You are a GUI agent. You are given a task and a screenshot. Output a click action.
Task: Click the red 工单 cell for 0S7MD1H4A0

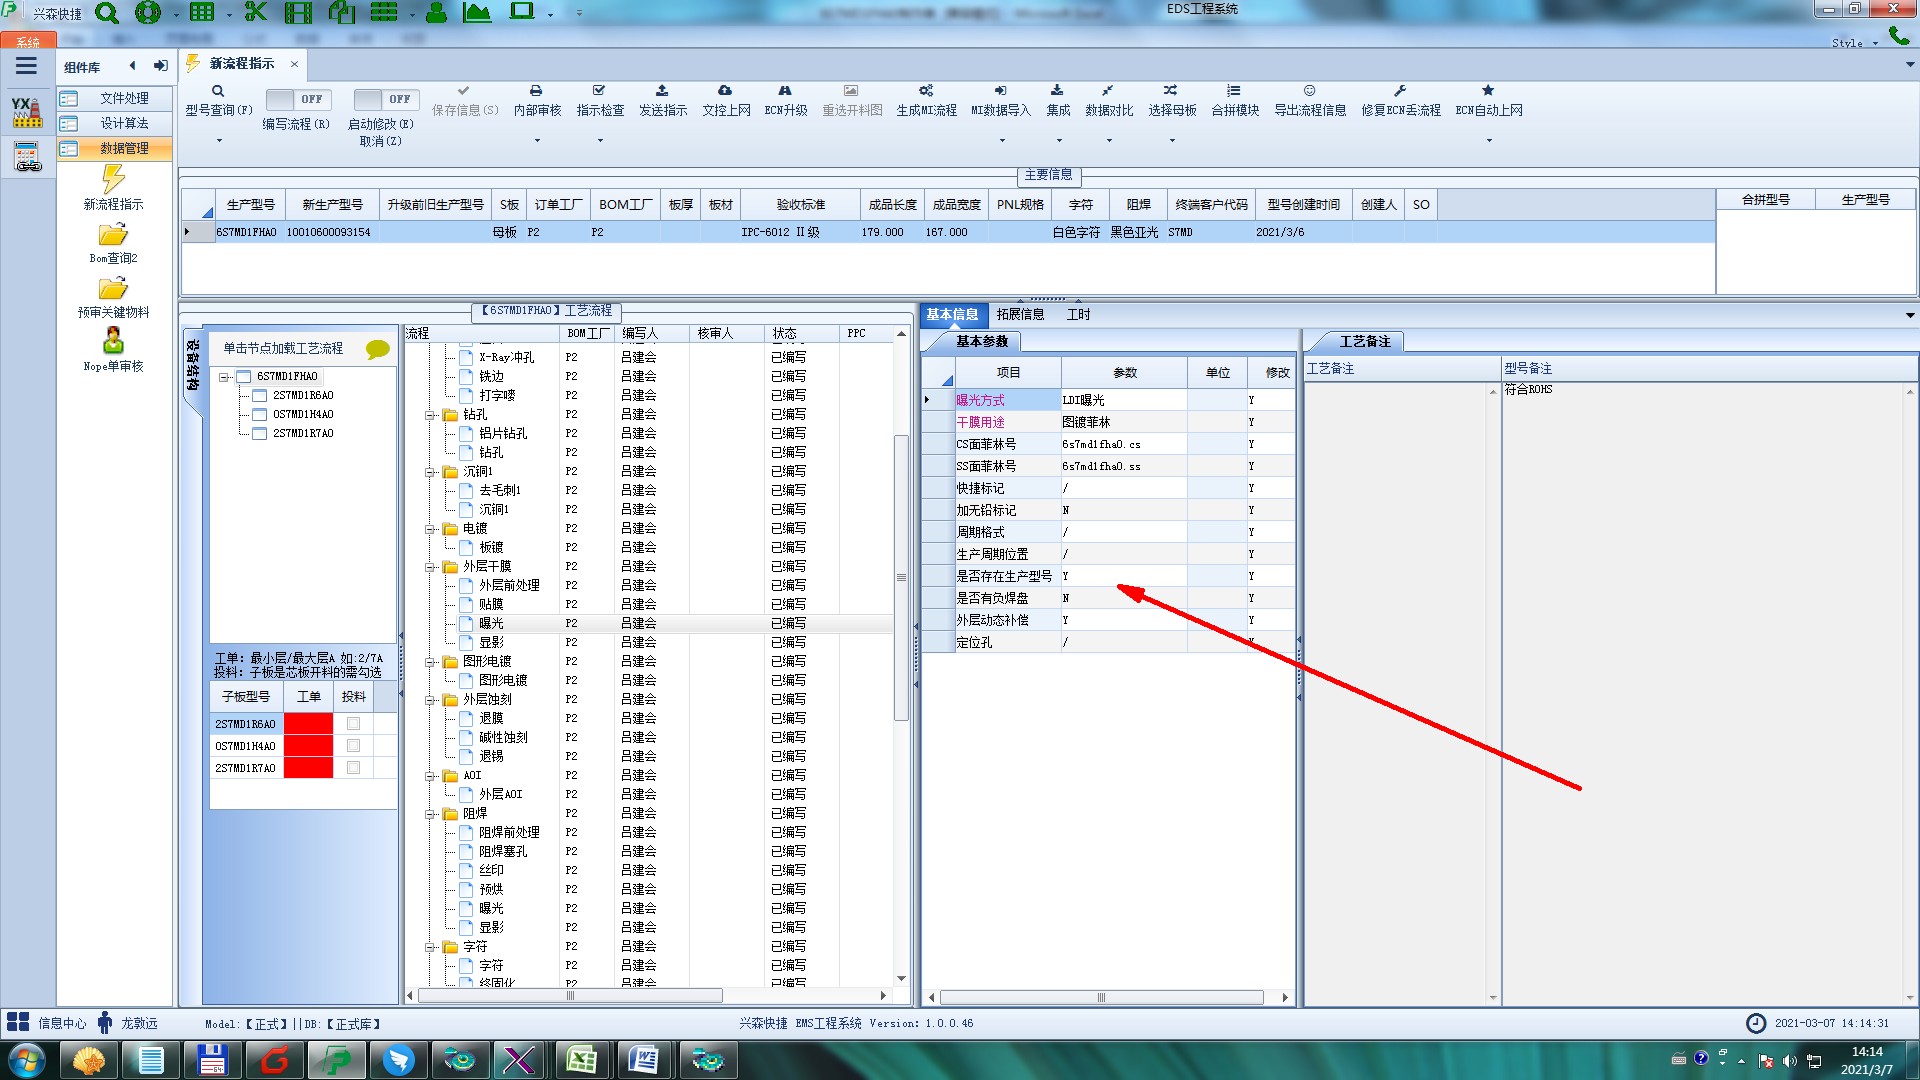(308, 746)
